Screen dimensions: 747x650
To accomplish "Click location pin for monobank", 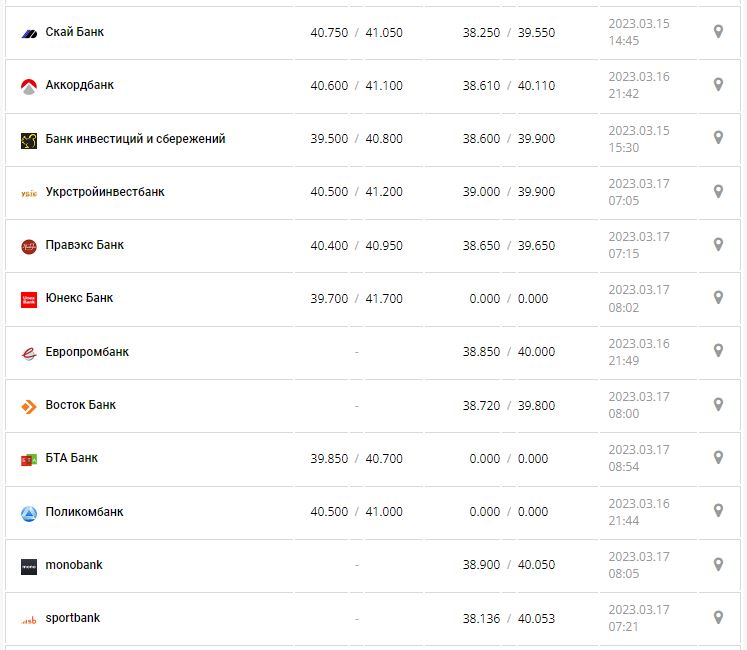I will (x=718, y=564).
